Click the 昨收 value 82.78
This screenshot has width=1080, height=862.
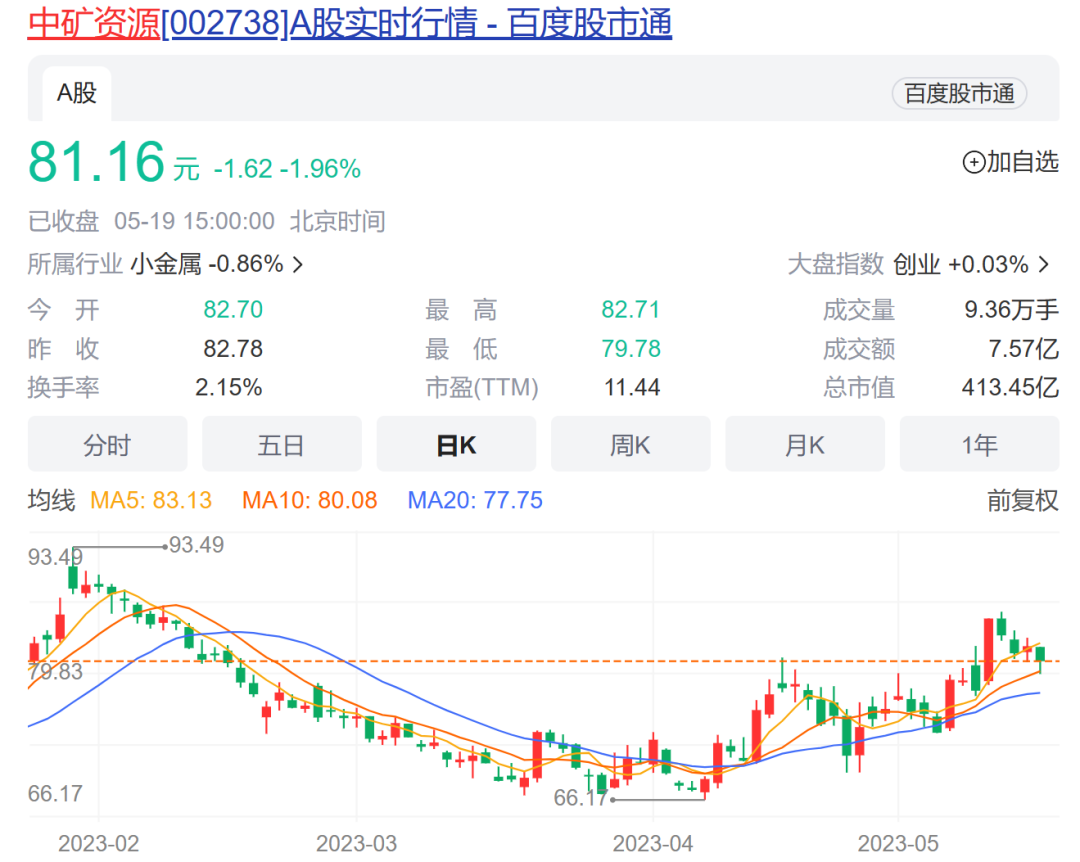(233, 349)
